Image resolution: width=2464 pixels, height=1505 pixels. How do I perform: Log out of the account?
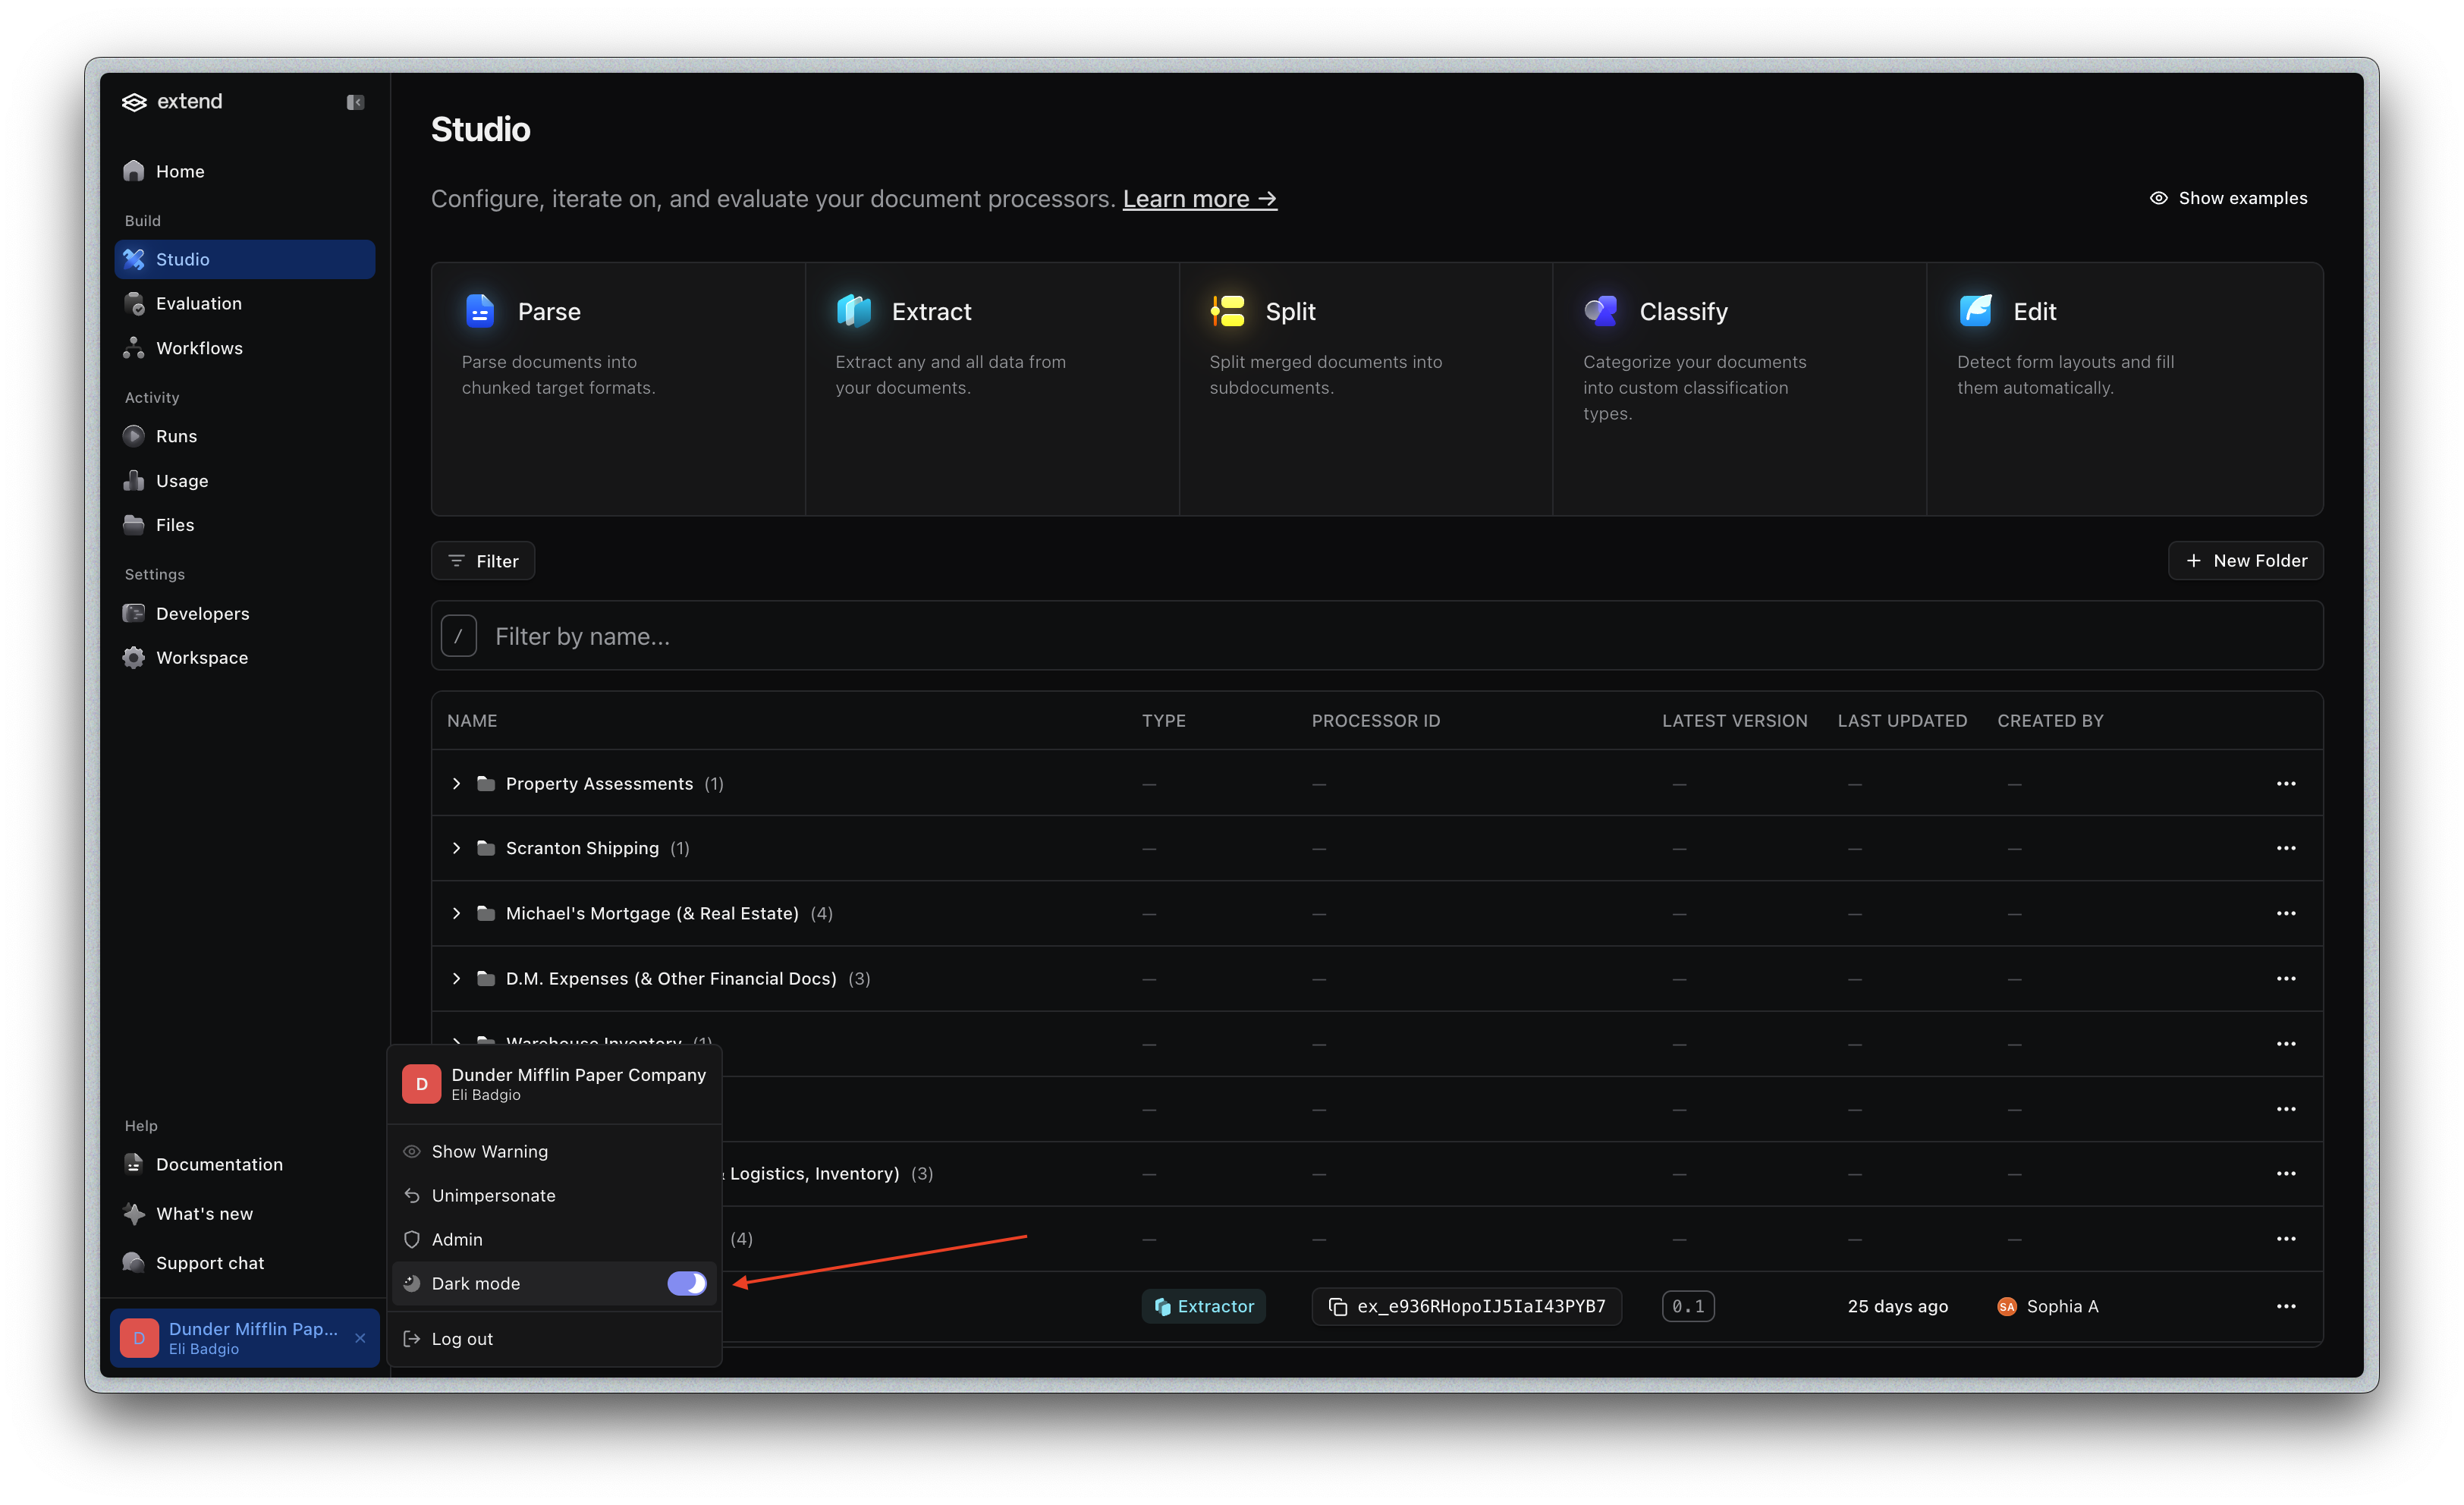pyautogui.click(x=555, y=1339)
